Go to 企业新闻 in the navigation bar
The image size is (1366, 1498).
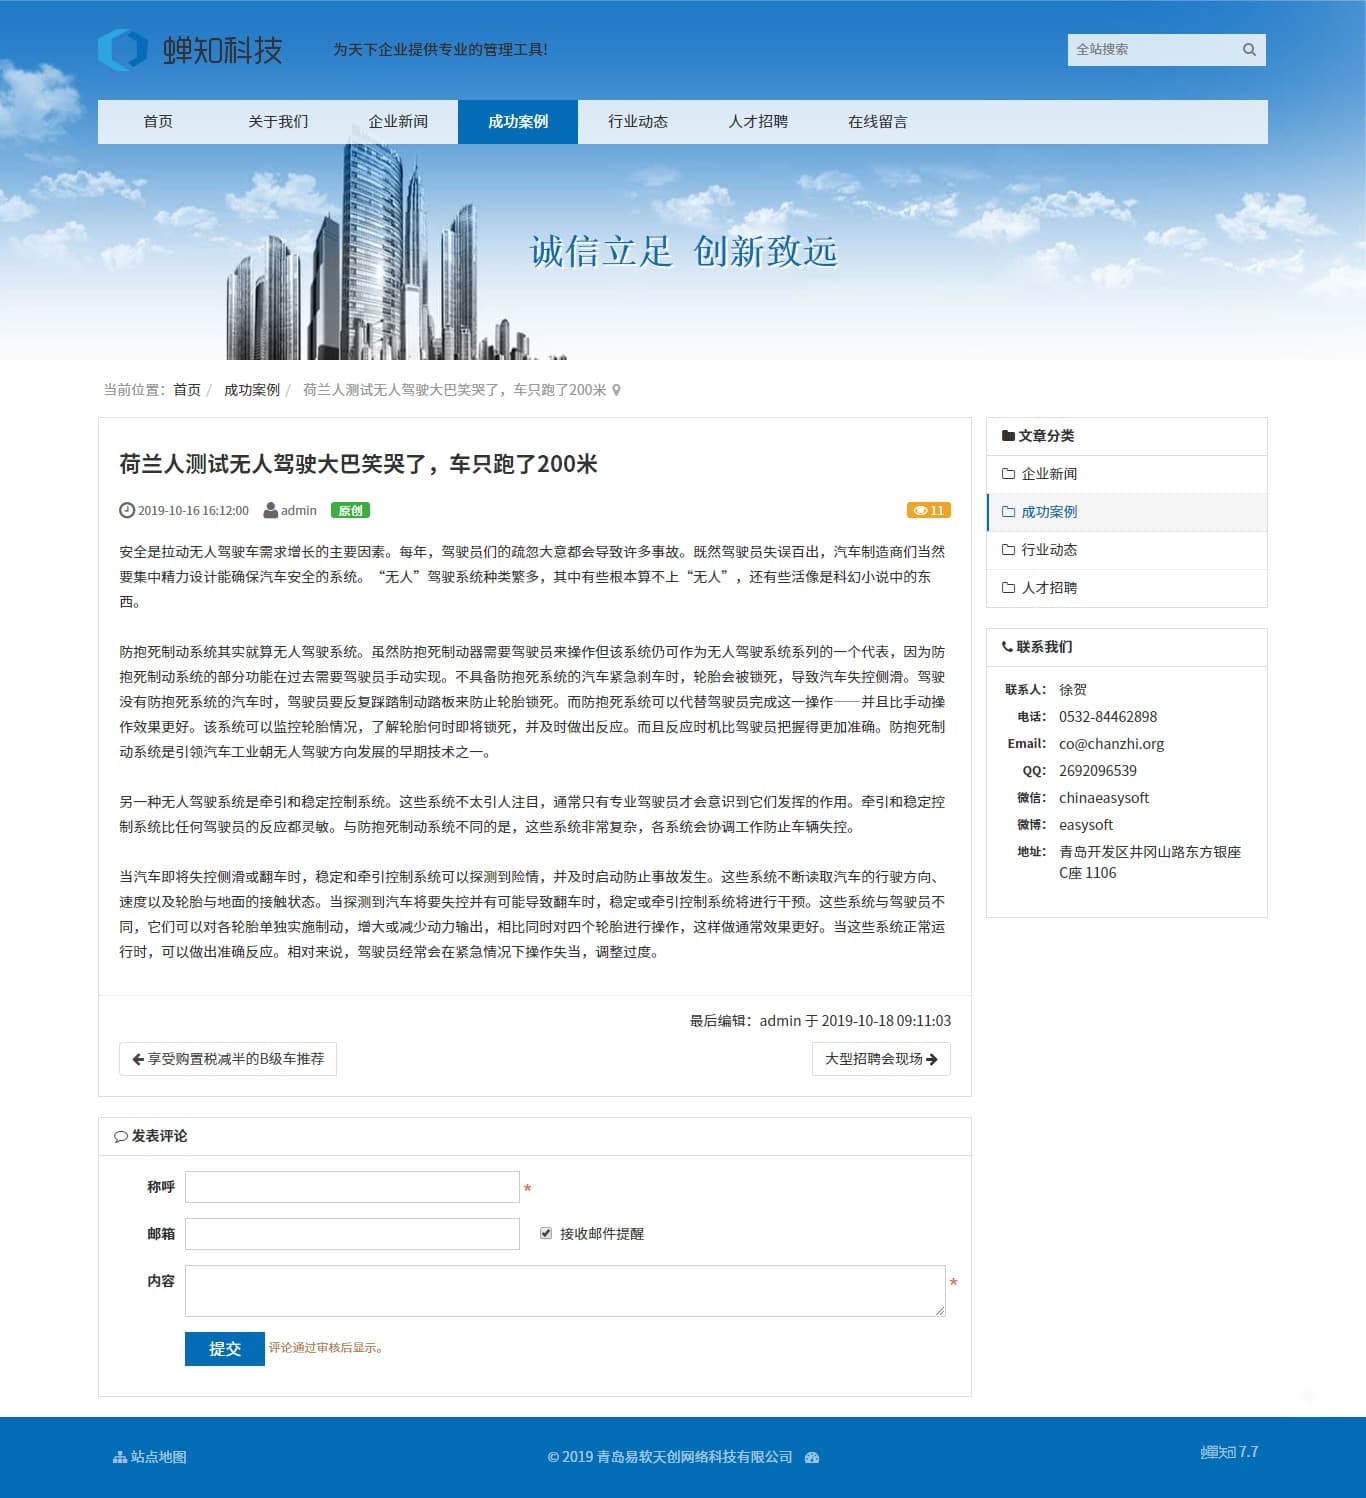pyautogui.click(x=398, y=122)
